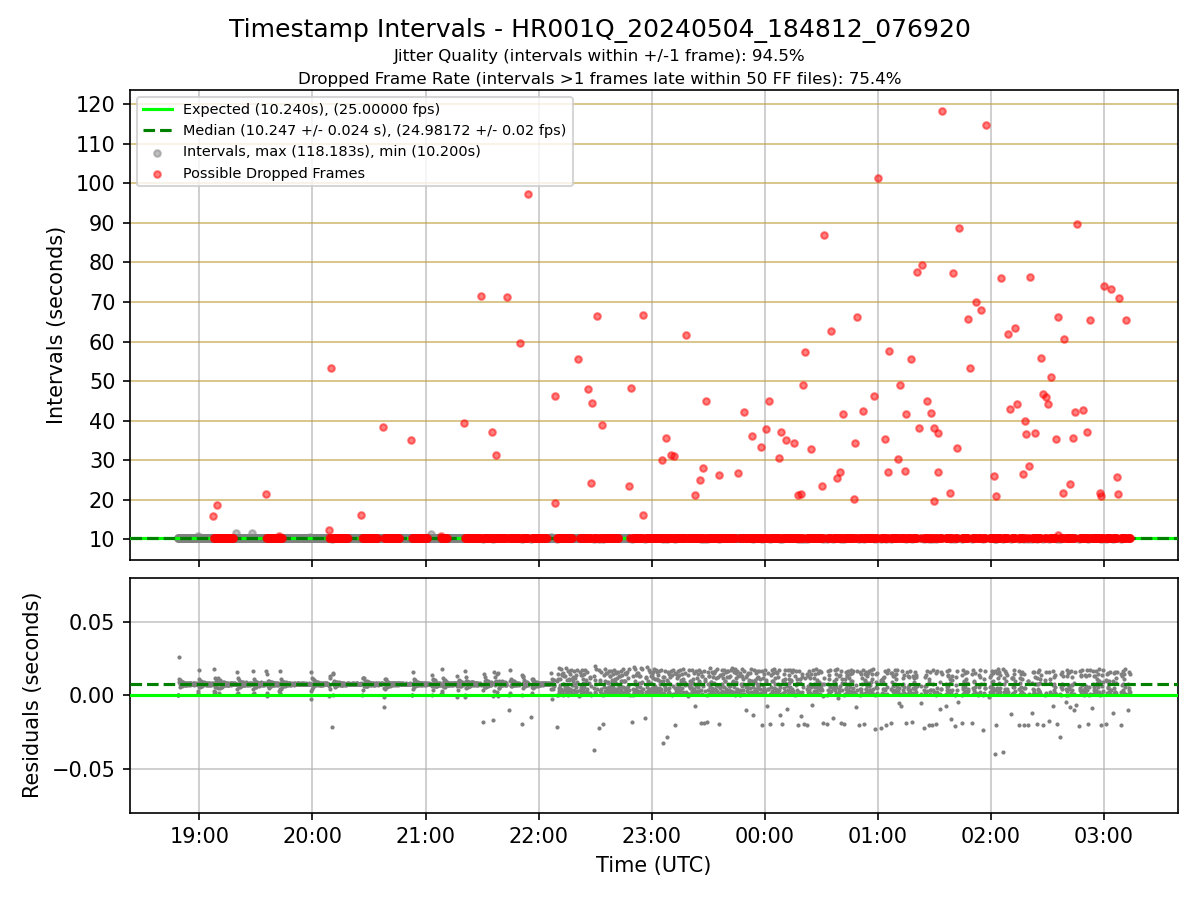
Task: Click legend entry 'Intervals, max (118.183s), min (10.200s)'
Action: (331, 152)
